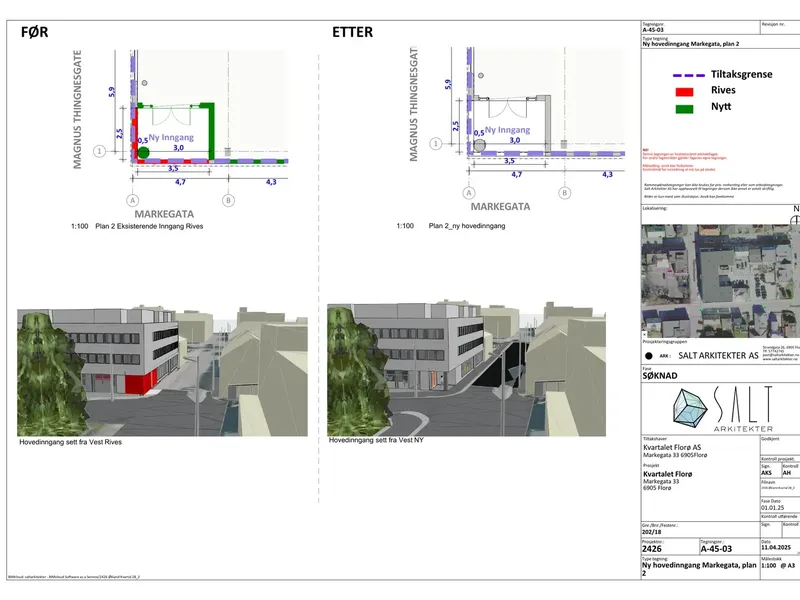The height and width of the screenshot is (600, 800).
Task: Click the 2,5 dimension in ETTER plan
Action: click(x=456, y=126)
